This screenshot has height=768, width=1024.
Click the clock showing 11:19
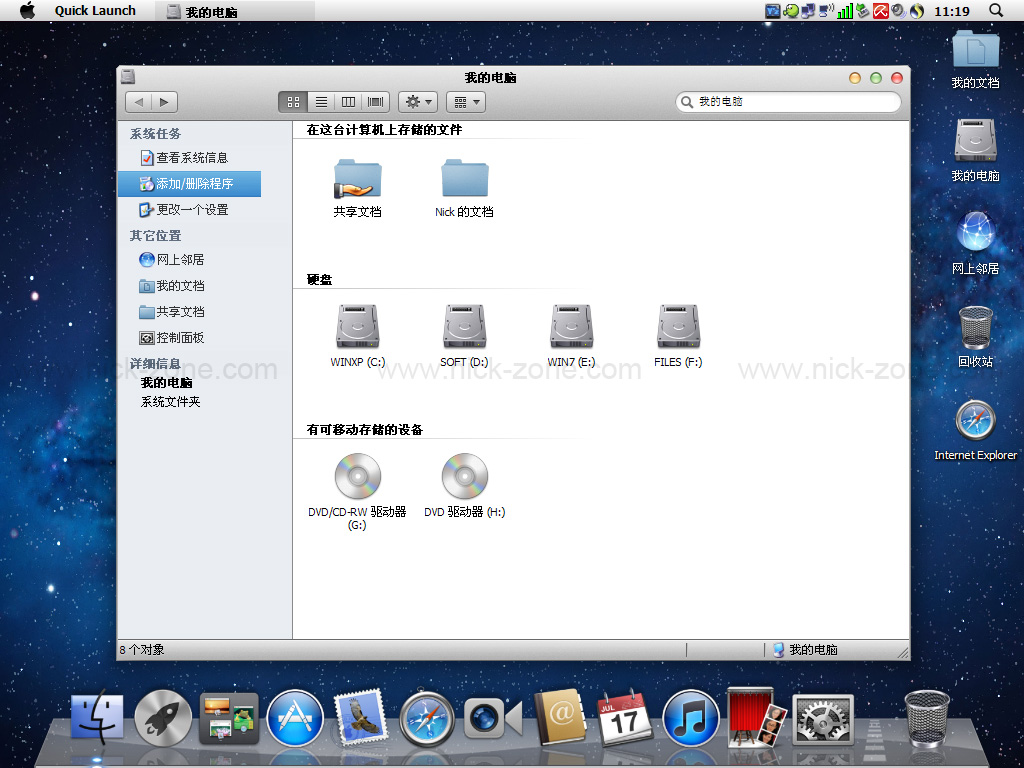pyautogui.click(x=952, y=11)
